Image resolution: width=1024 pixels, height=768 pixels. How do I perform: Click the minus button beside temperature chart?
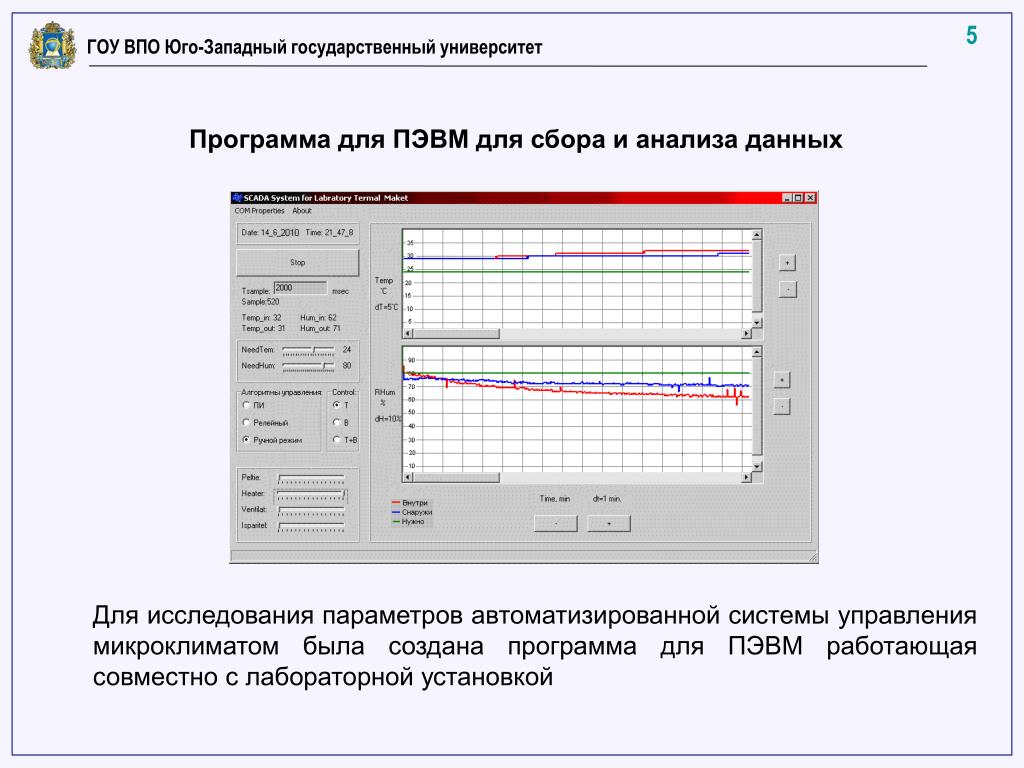[x=788, y=289]
